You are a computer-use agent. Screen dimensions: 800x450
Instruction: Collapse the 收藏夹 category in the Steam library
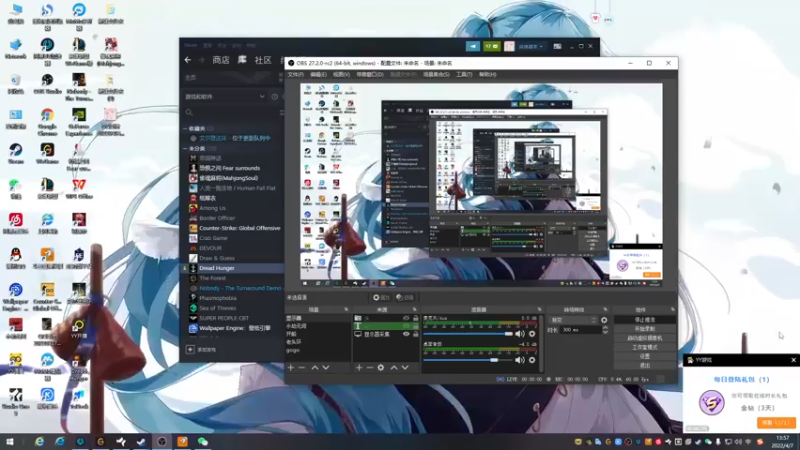click(185, 129)
